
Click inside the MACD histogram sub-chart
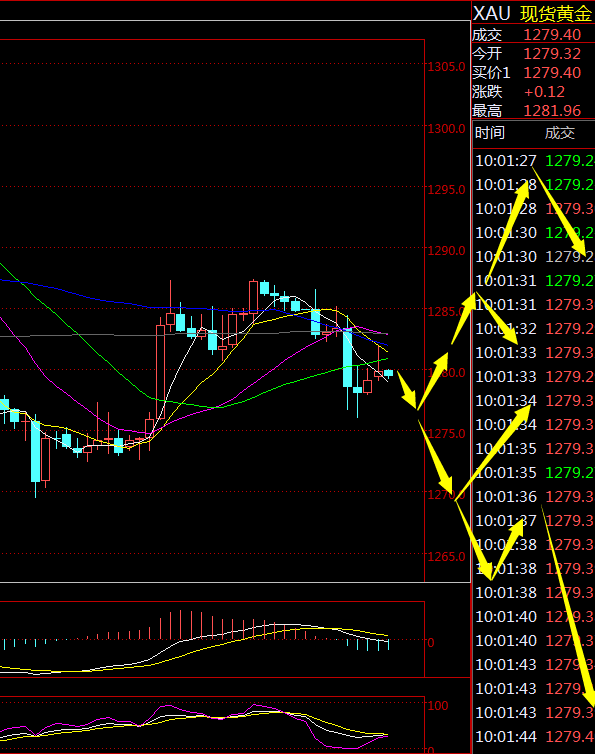212,639
